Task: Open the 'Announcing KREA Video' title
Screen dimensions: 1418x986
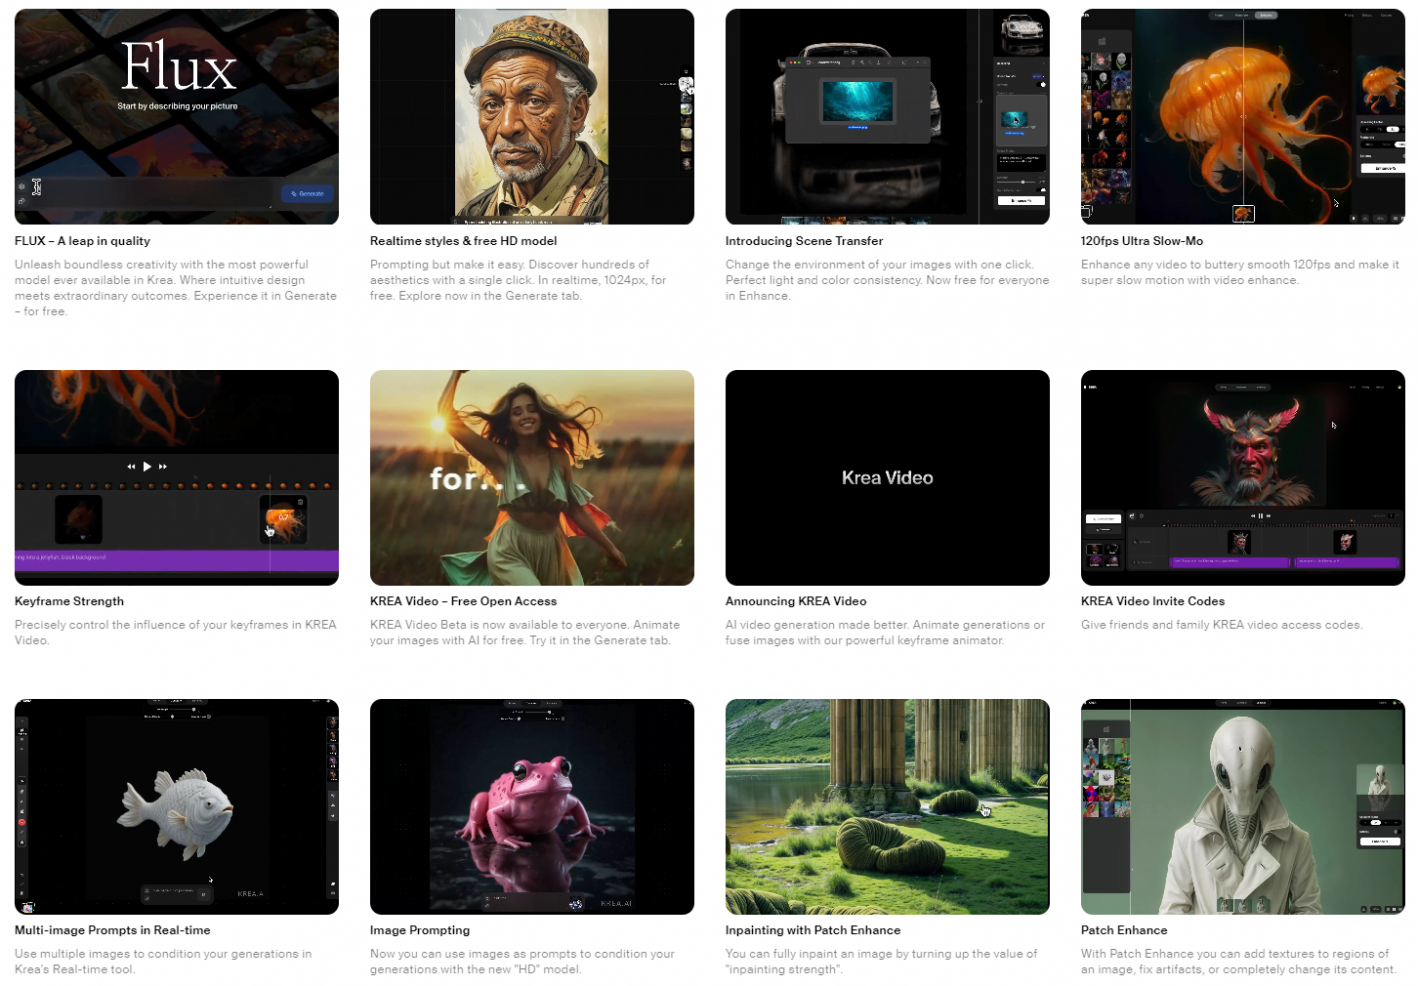Action: 796,601
